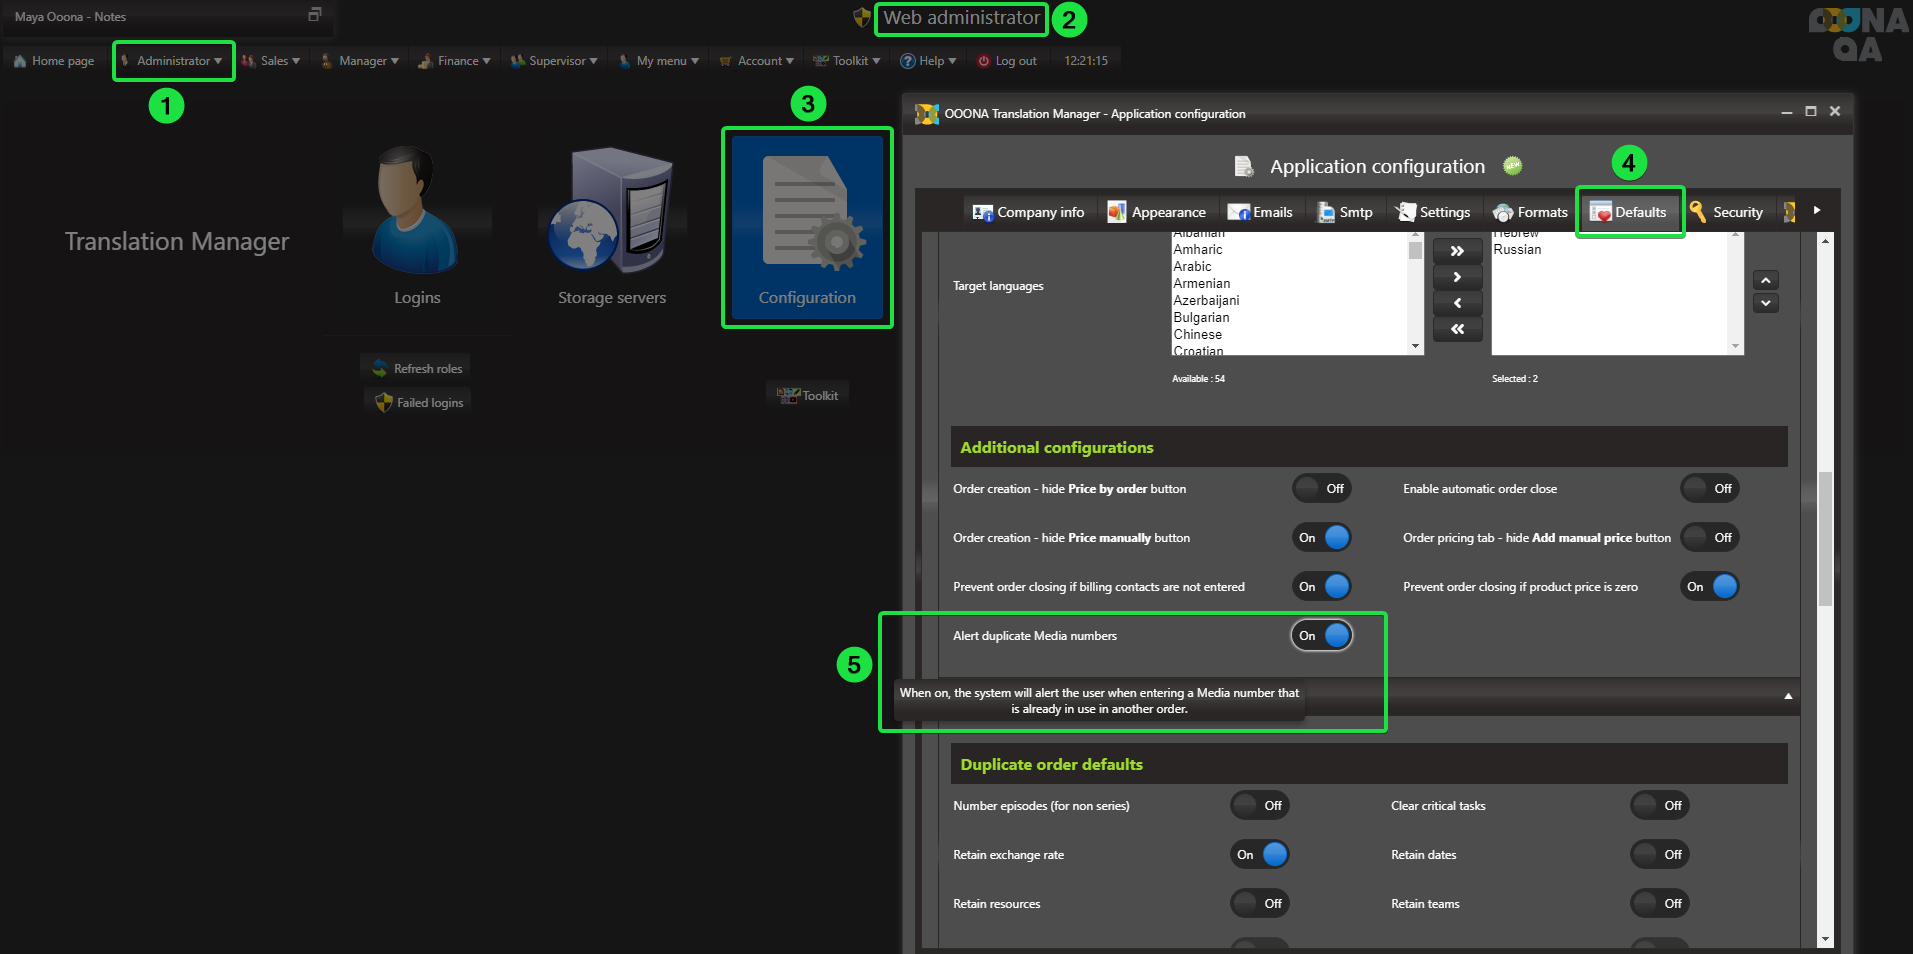Screen dimensions: 1913x954
Task: Toggle Retain exchange rate switch
Action: click(1259, 855)
